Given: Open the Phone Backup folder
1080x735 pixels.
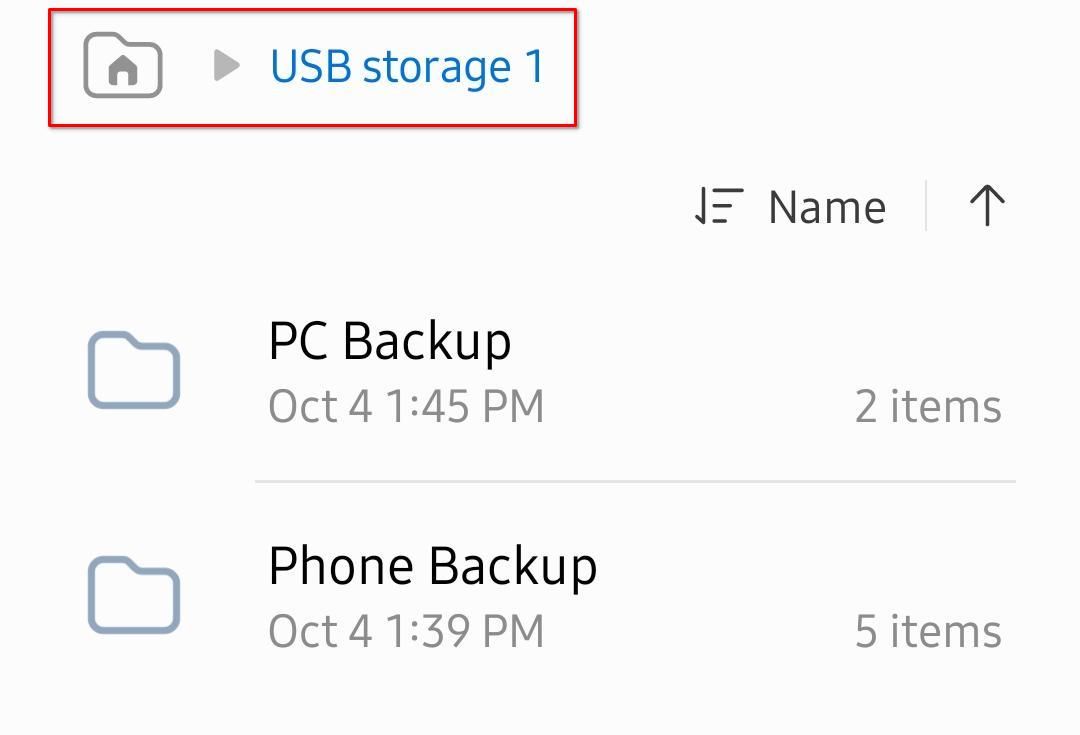Looking at the screenshot, I should 432,565.
